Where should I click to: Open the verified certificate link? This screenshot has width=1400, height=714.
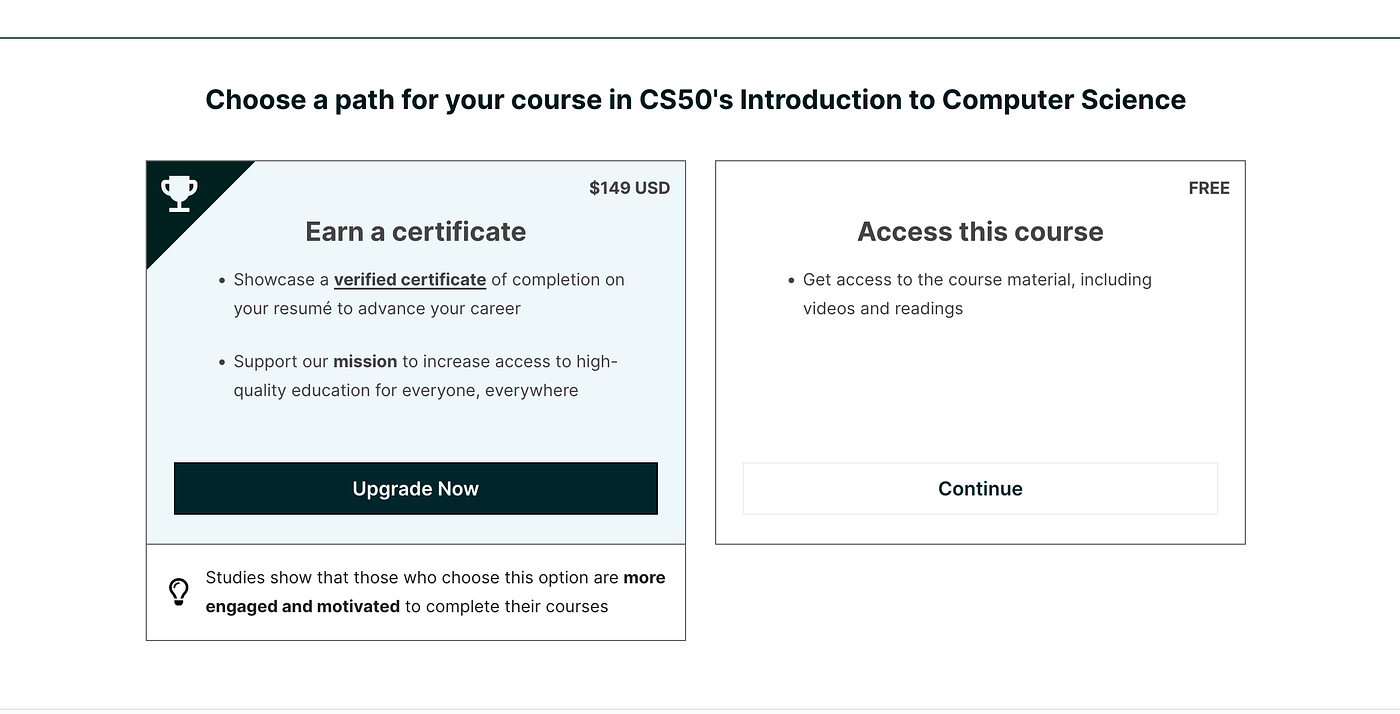pyautogui.click(x=409, y=279)
